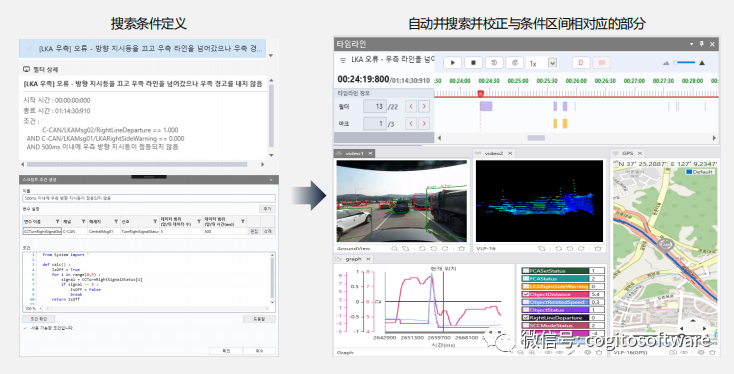Click the 조건 확인 button
This screenshot has height=374, width=734.
click(38, 319)
